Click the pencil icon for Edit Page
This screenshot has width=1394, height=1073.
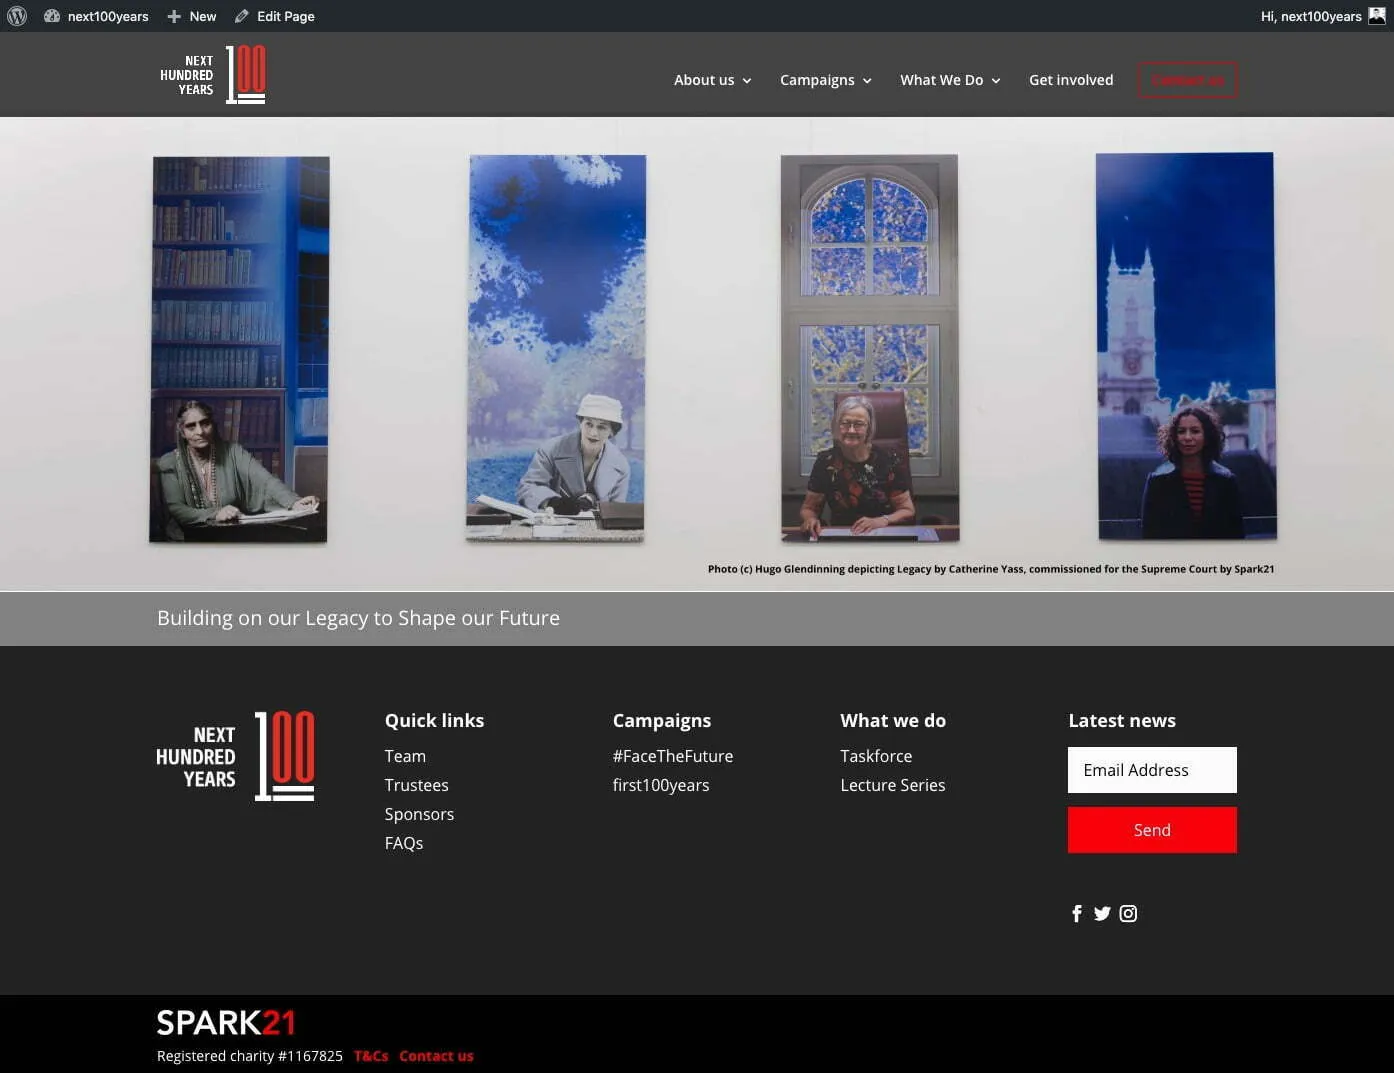(242, 16)
